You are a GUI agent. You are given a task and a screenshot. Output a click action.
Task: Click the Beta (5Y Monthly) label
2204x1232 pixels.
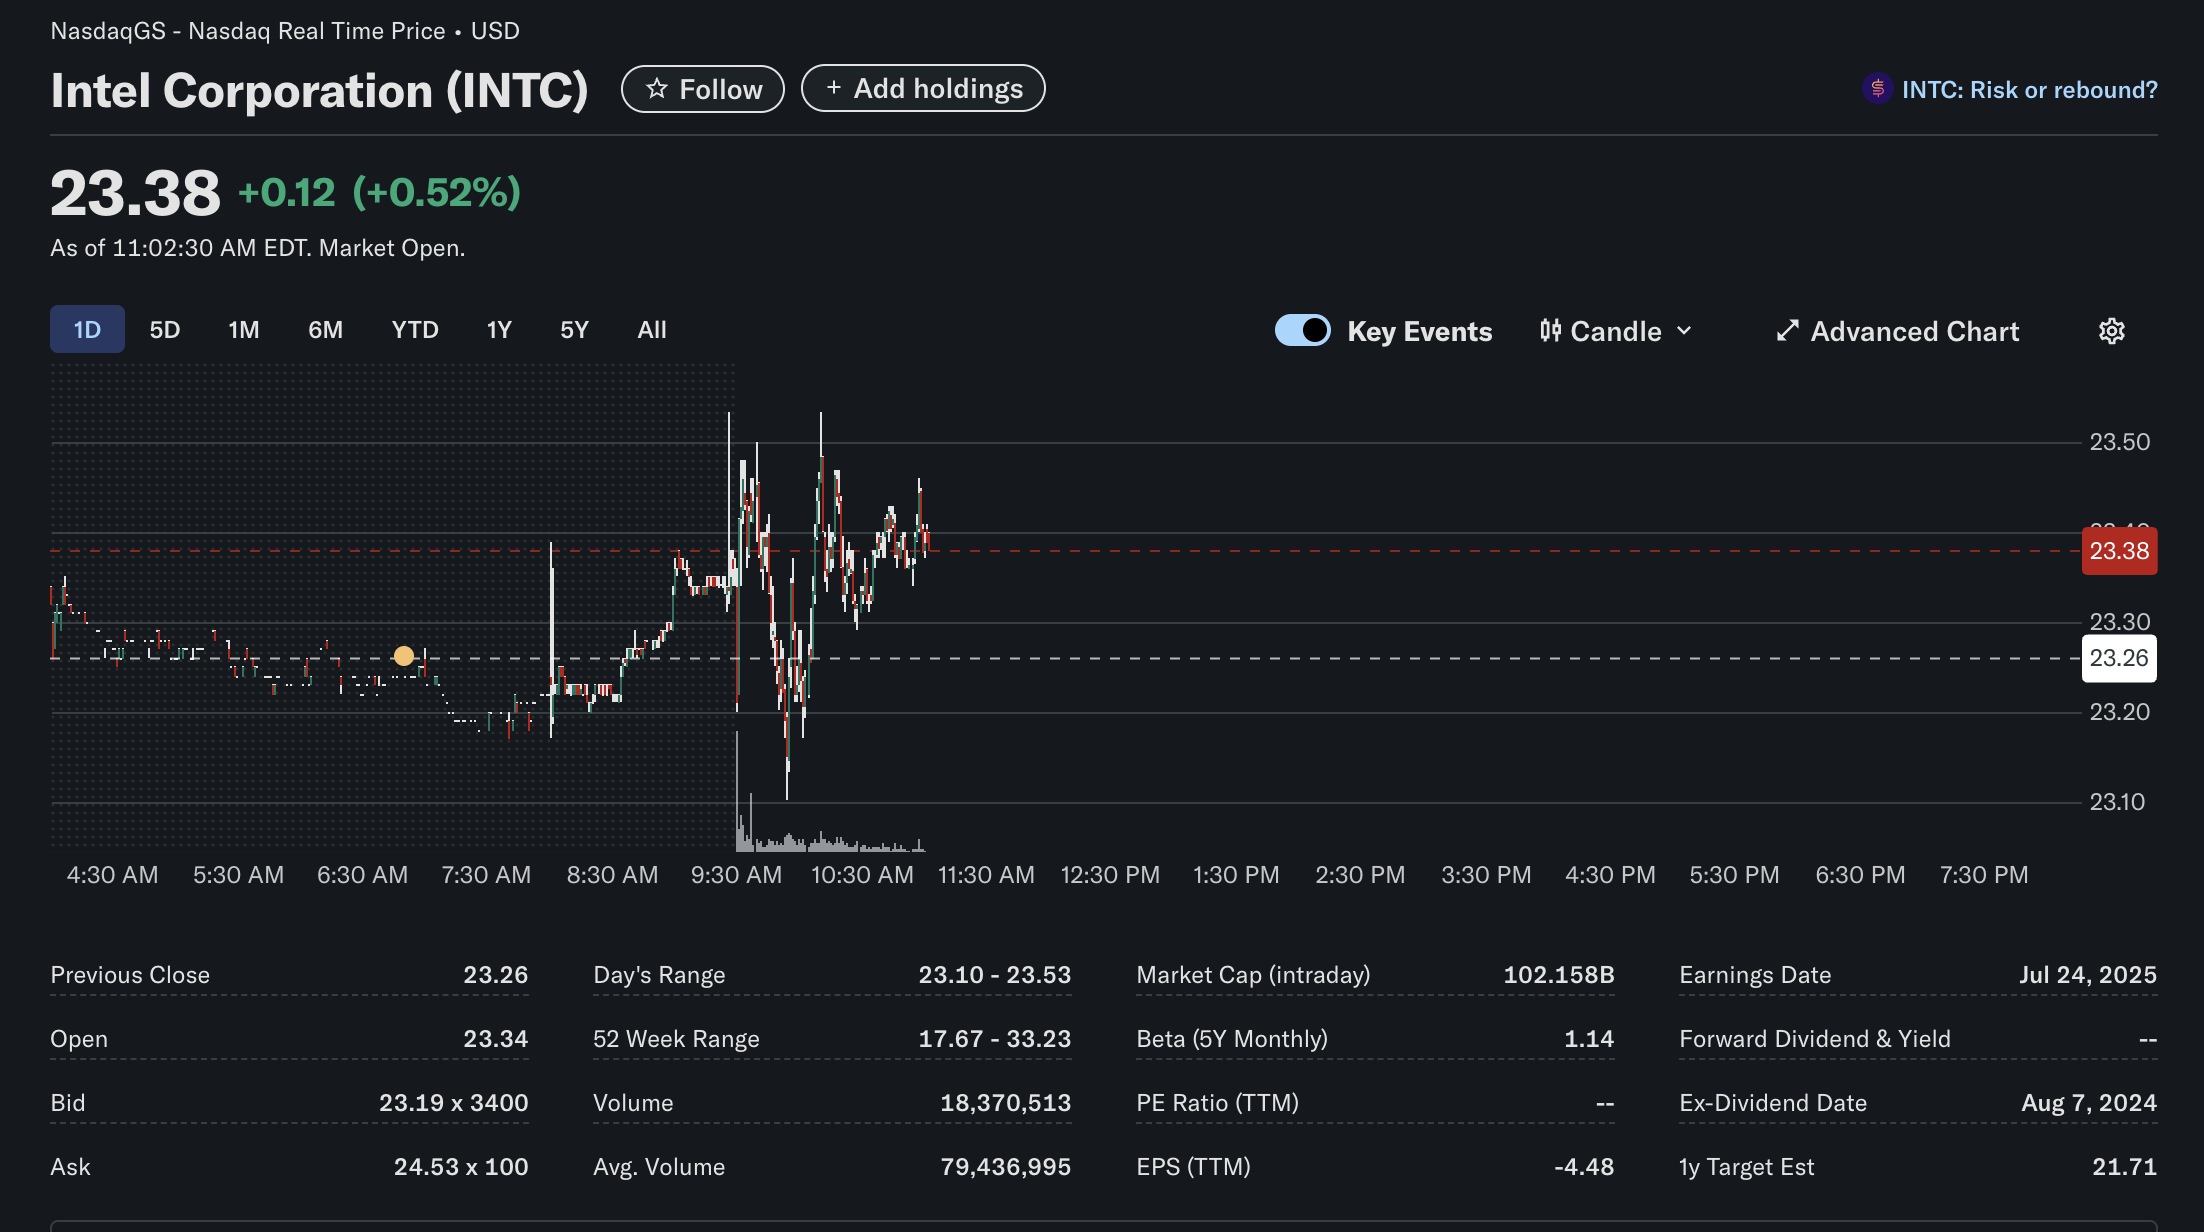tap(1232, 1039)
